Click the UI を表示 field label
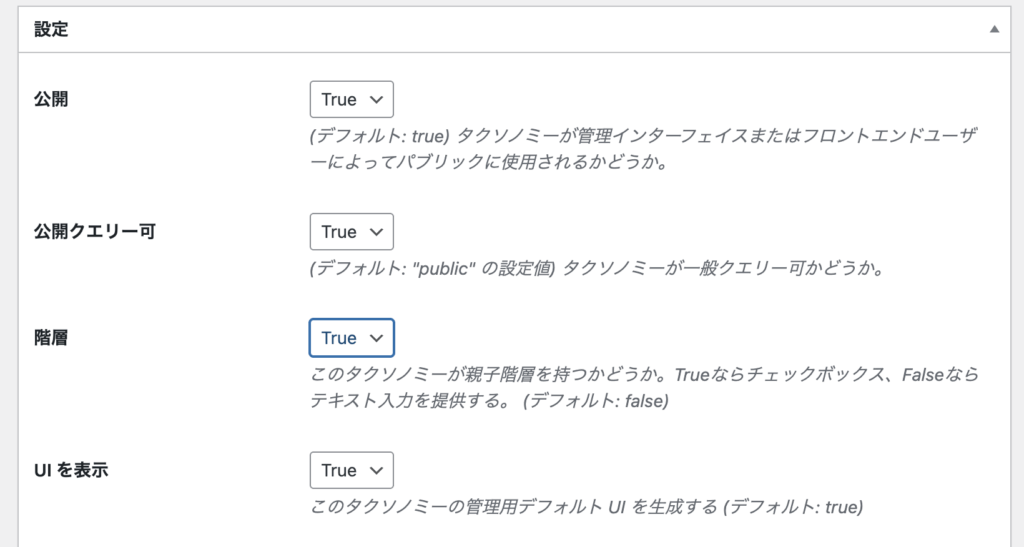This screenshot has width=1024, height=547. click(x=71, y=470)
